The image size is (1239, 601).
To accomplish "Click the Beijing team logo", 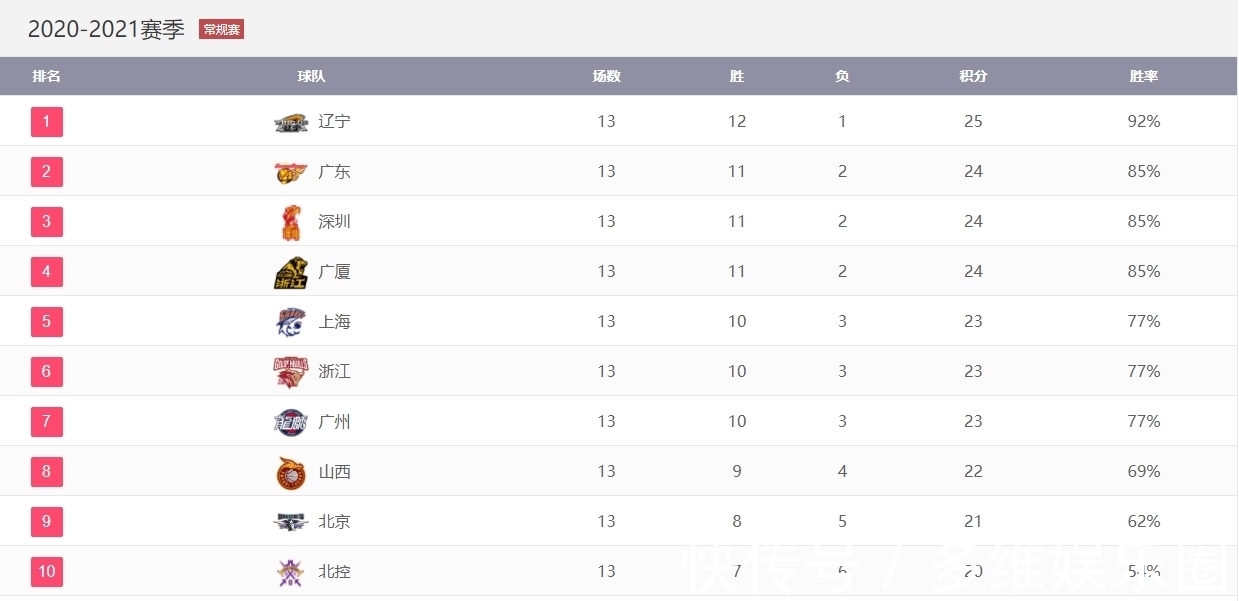I will click(291, 522).
